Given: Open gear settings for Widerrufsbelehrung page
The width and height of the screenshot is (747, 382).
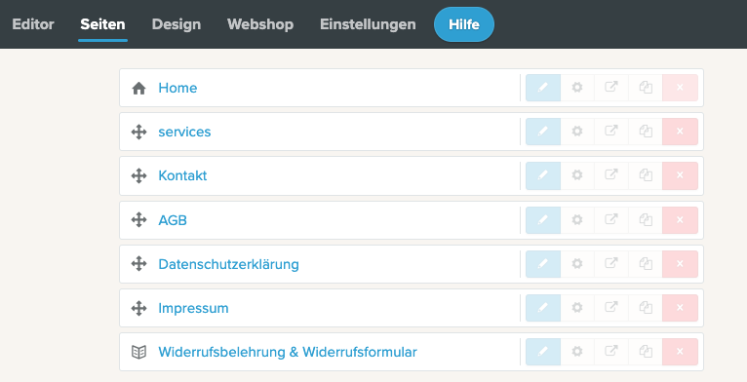Looking at the screenshot, I should [577, 352].
